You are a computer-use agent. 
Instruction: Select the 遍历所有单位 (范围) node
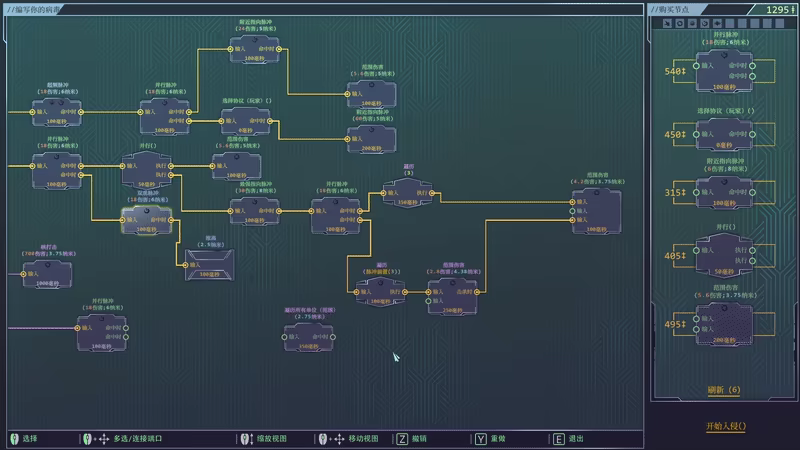point(308,337)
